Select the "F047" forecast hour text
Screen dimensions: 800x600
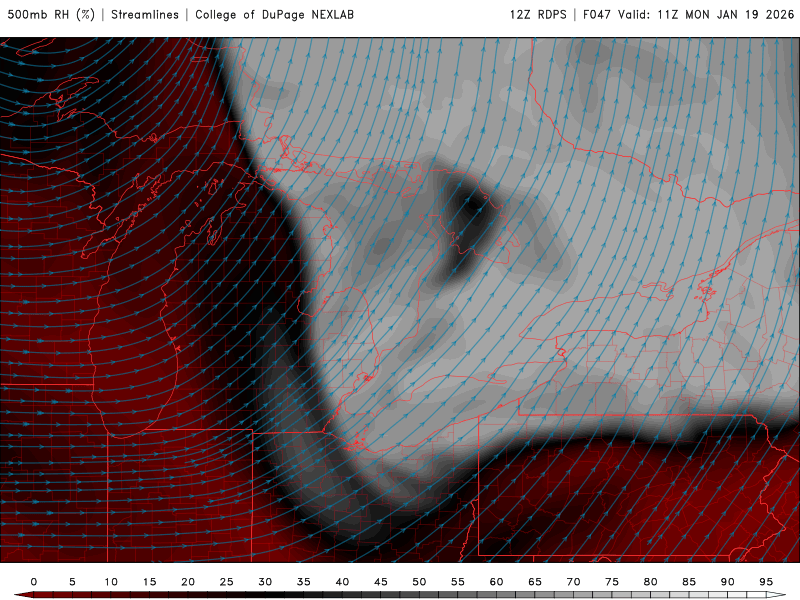click(596, 14)
